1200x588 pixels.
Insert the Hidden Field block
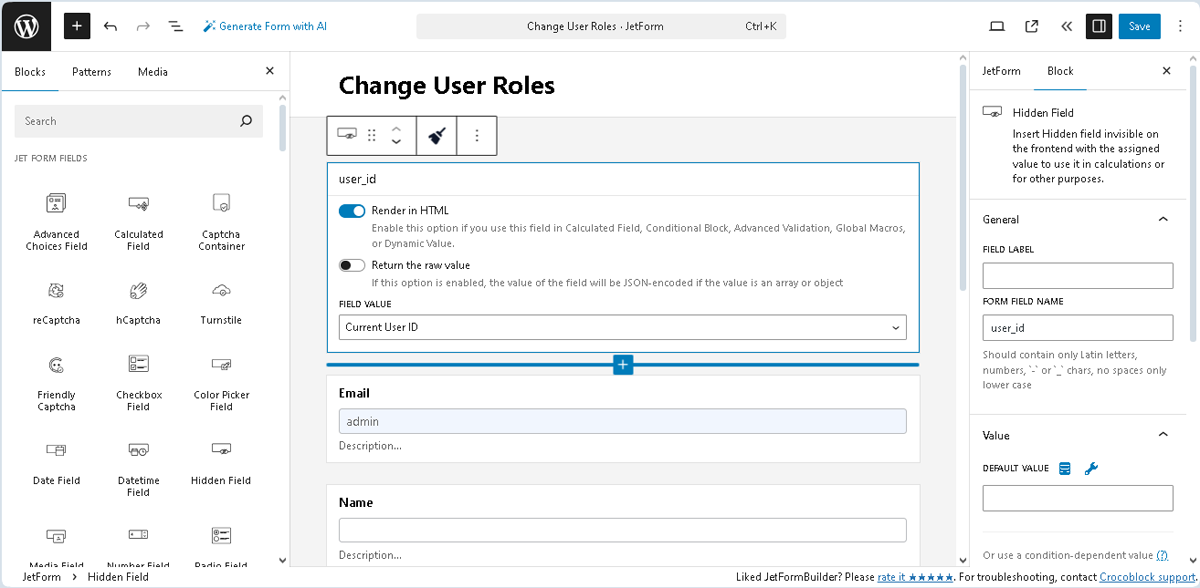click(221, 463)
